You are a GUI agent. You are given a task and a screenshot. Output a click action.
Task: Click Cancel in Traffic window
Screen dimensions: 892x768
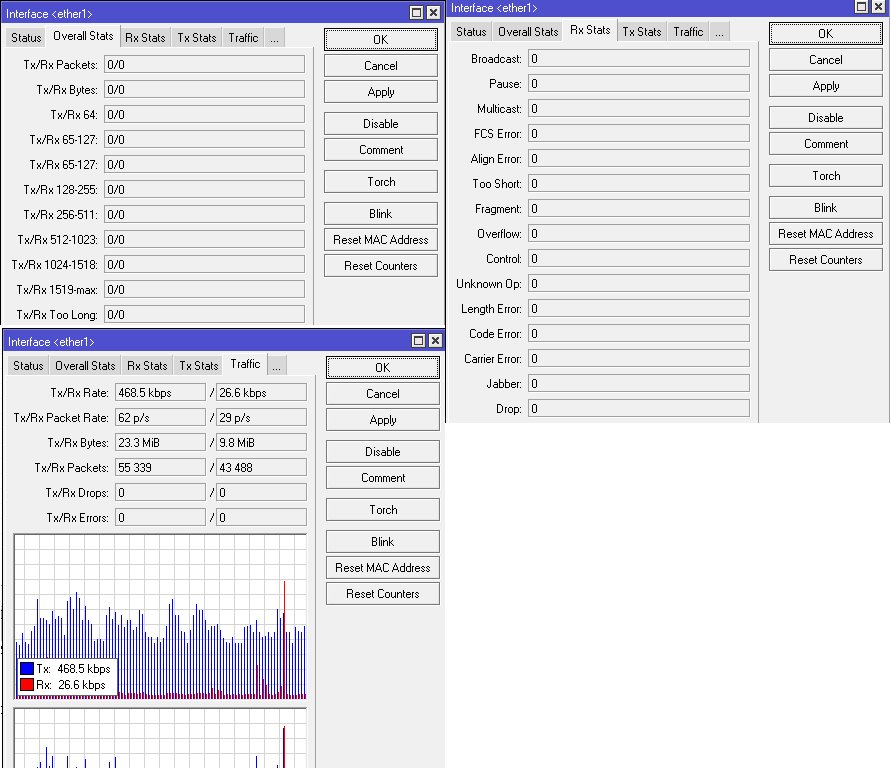click(x=382, y=394)
